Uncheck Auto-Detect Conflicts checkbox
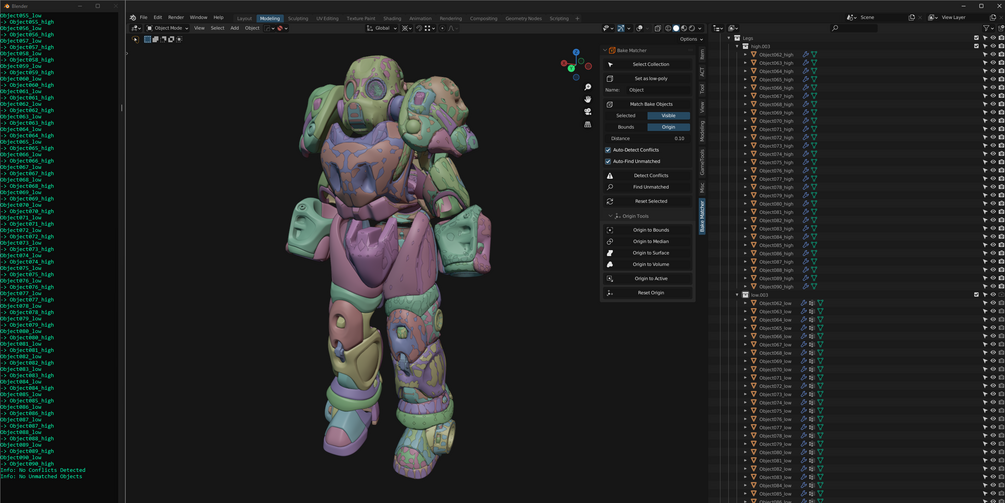The width and height of the screenshot is (1005, 503). (608, 150)
